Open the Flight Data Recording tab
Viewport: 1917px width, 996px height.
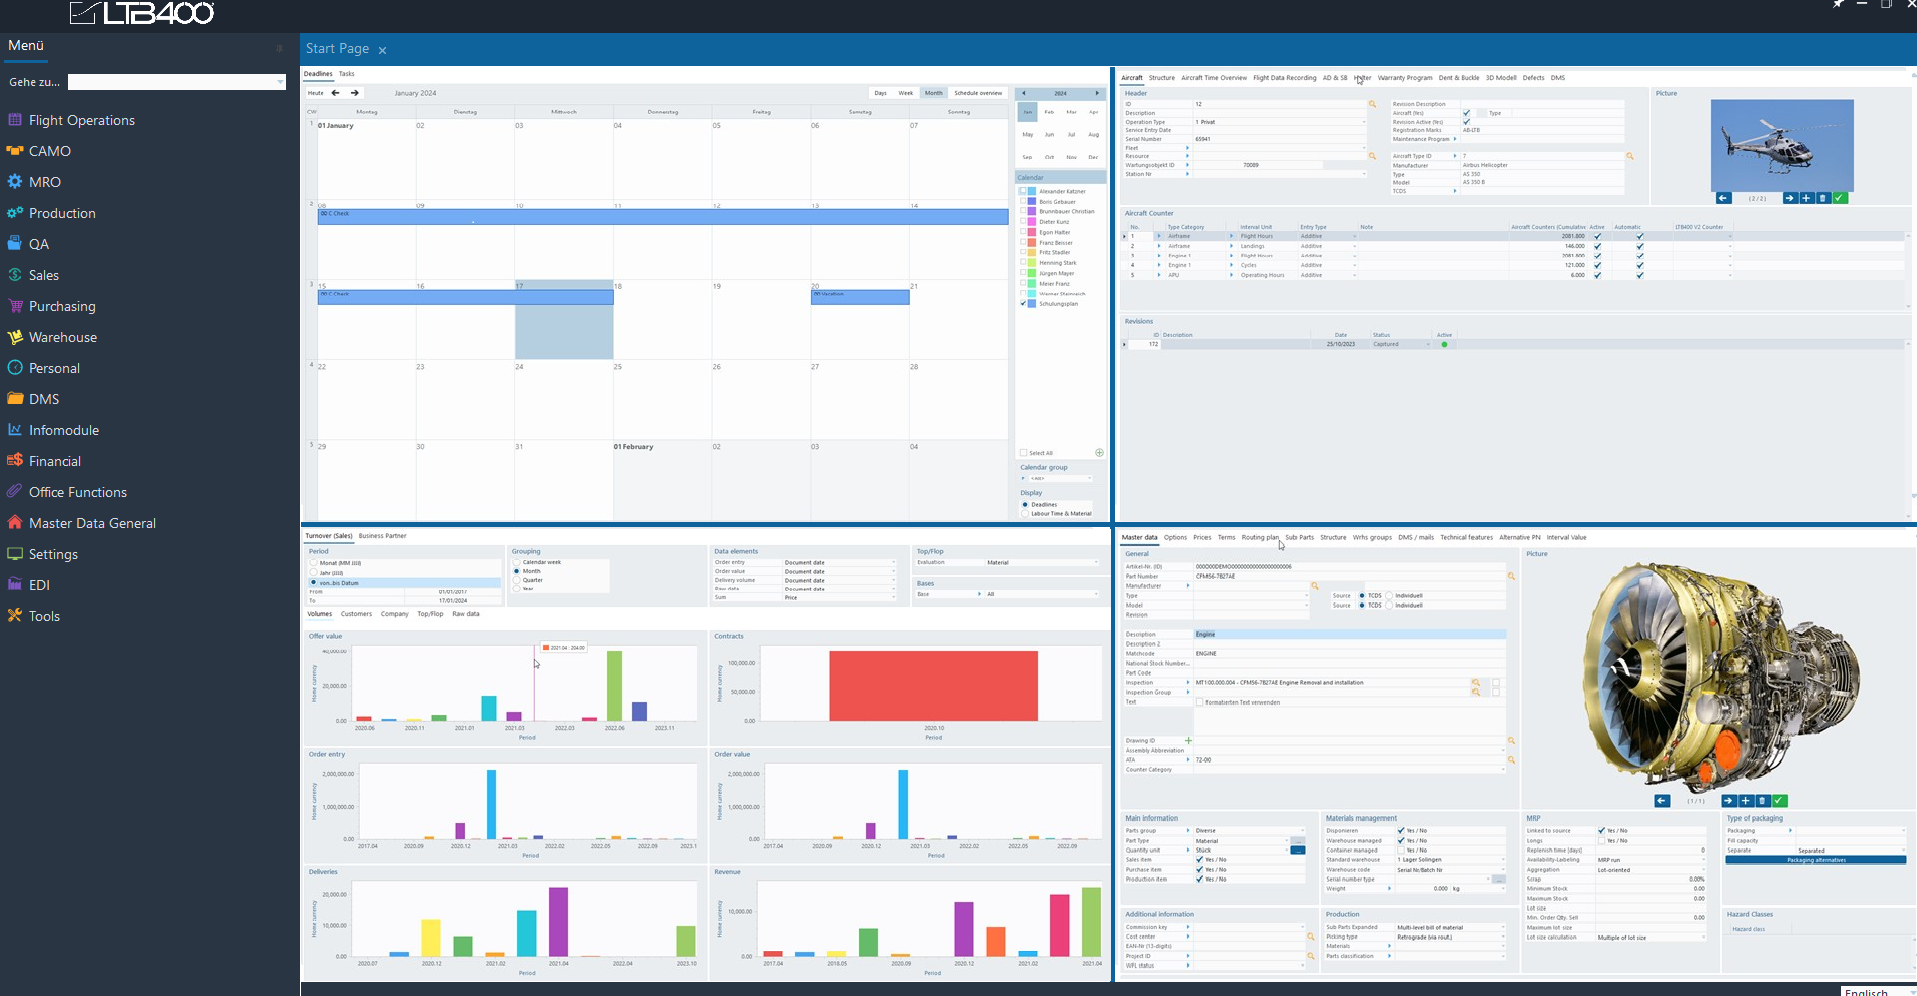tap(1284, 78)
